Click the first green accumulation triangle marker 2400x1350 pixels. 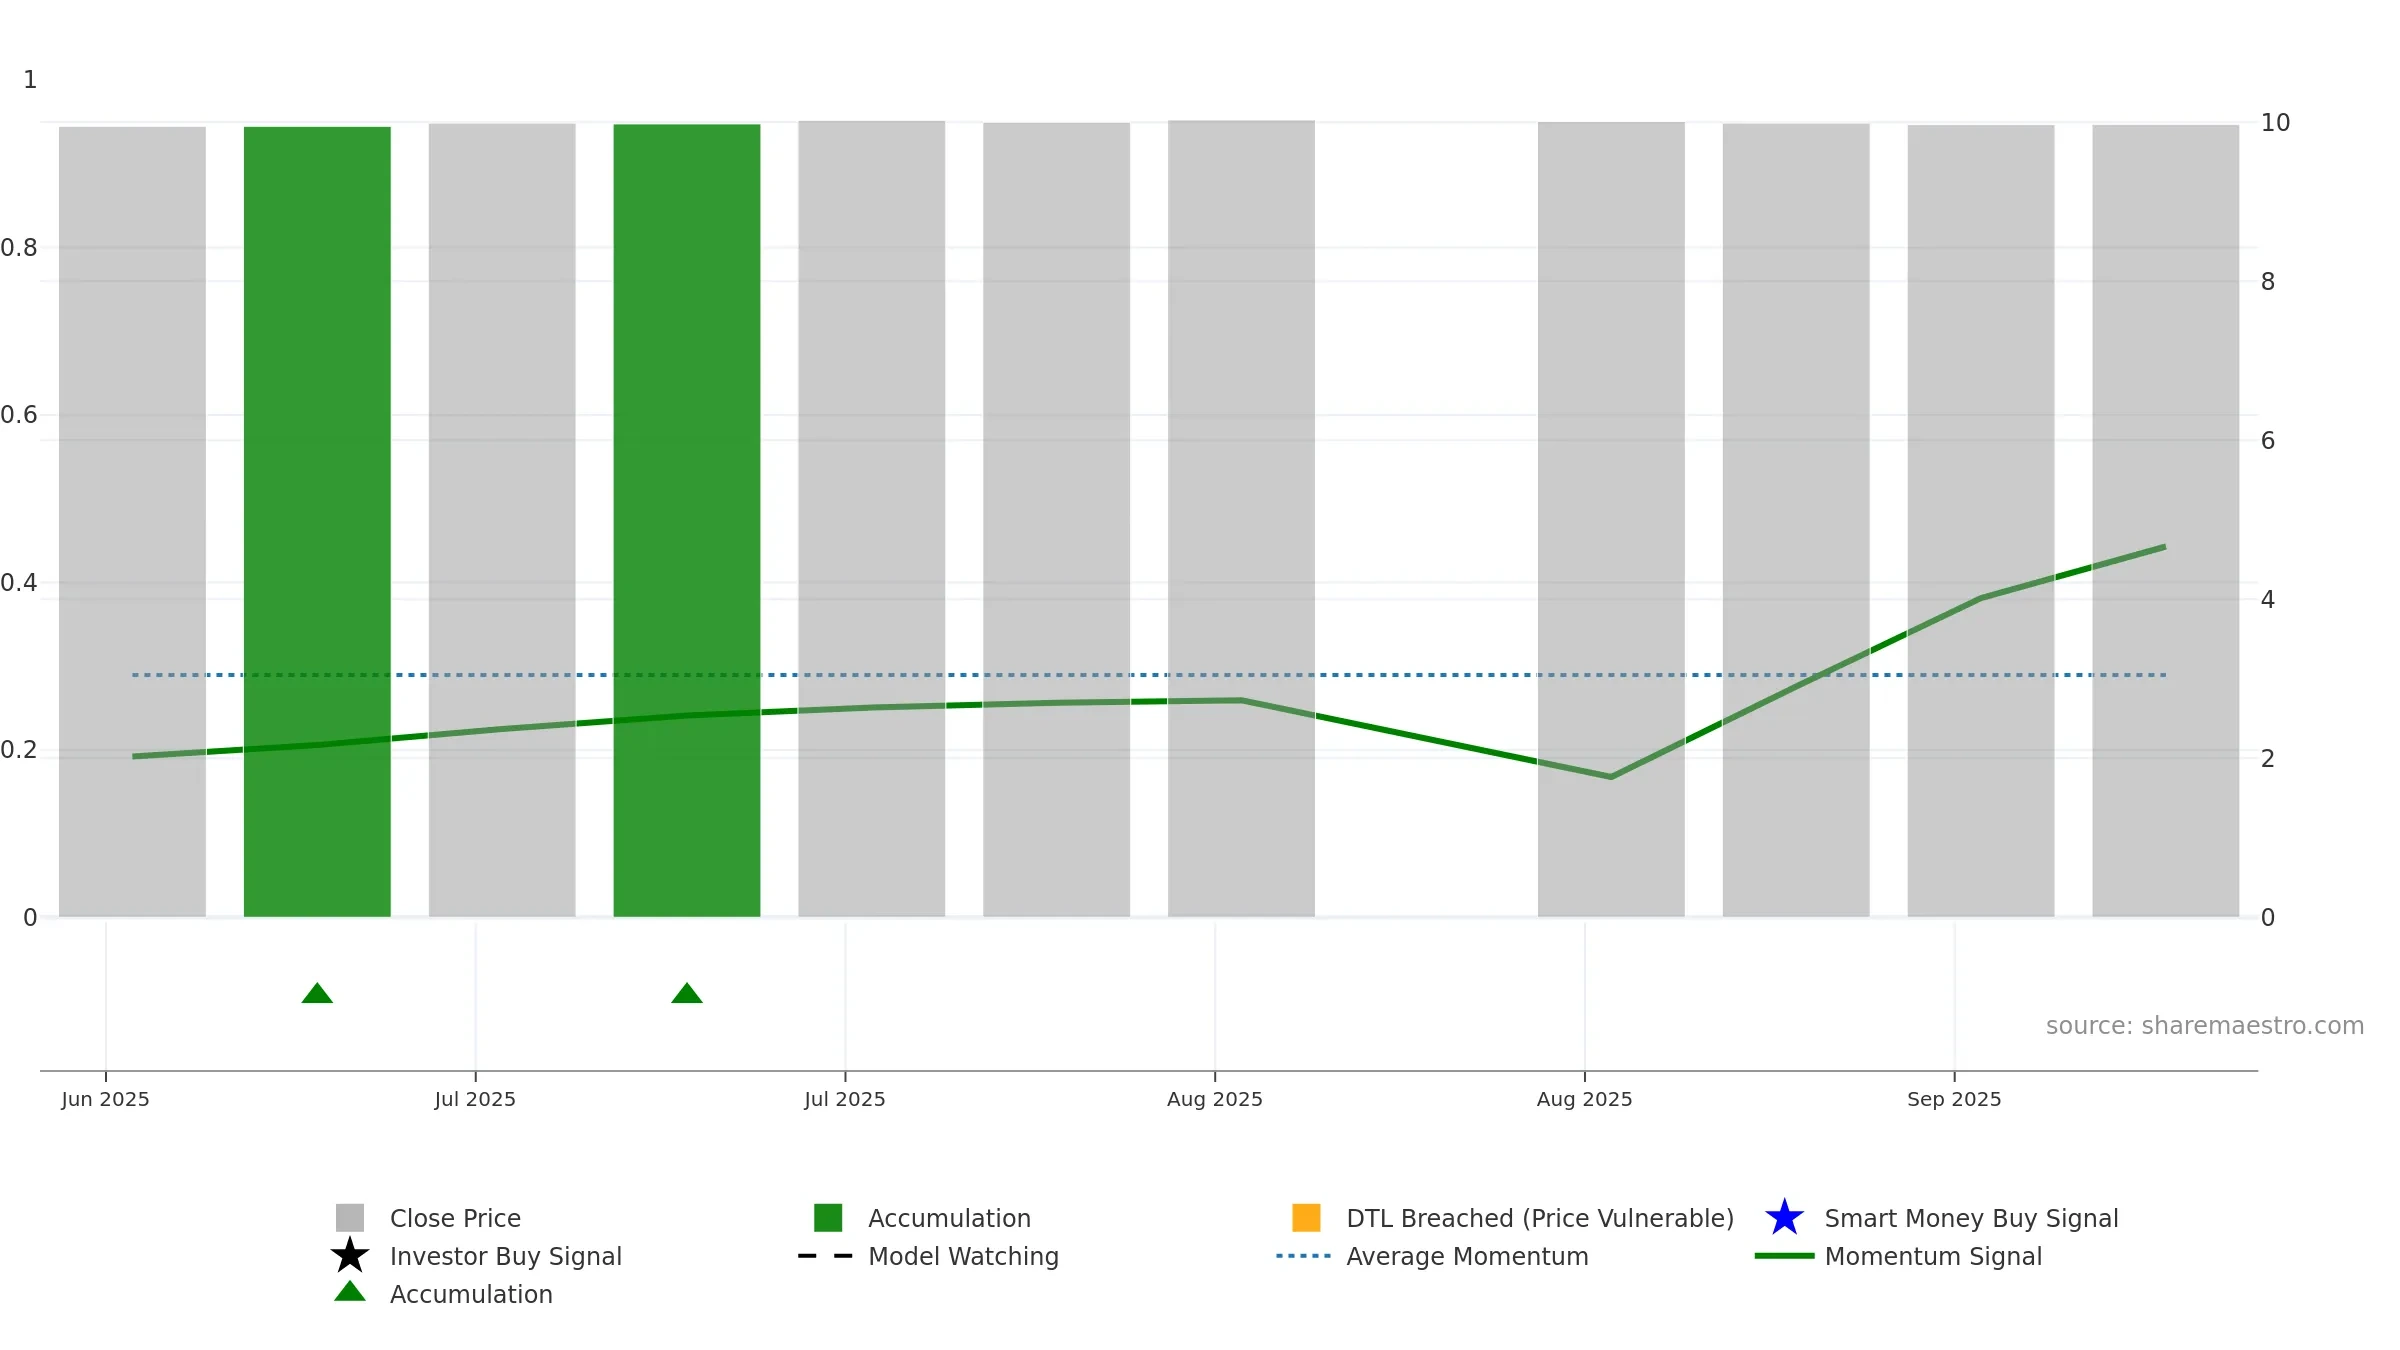click(317, 993)
